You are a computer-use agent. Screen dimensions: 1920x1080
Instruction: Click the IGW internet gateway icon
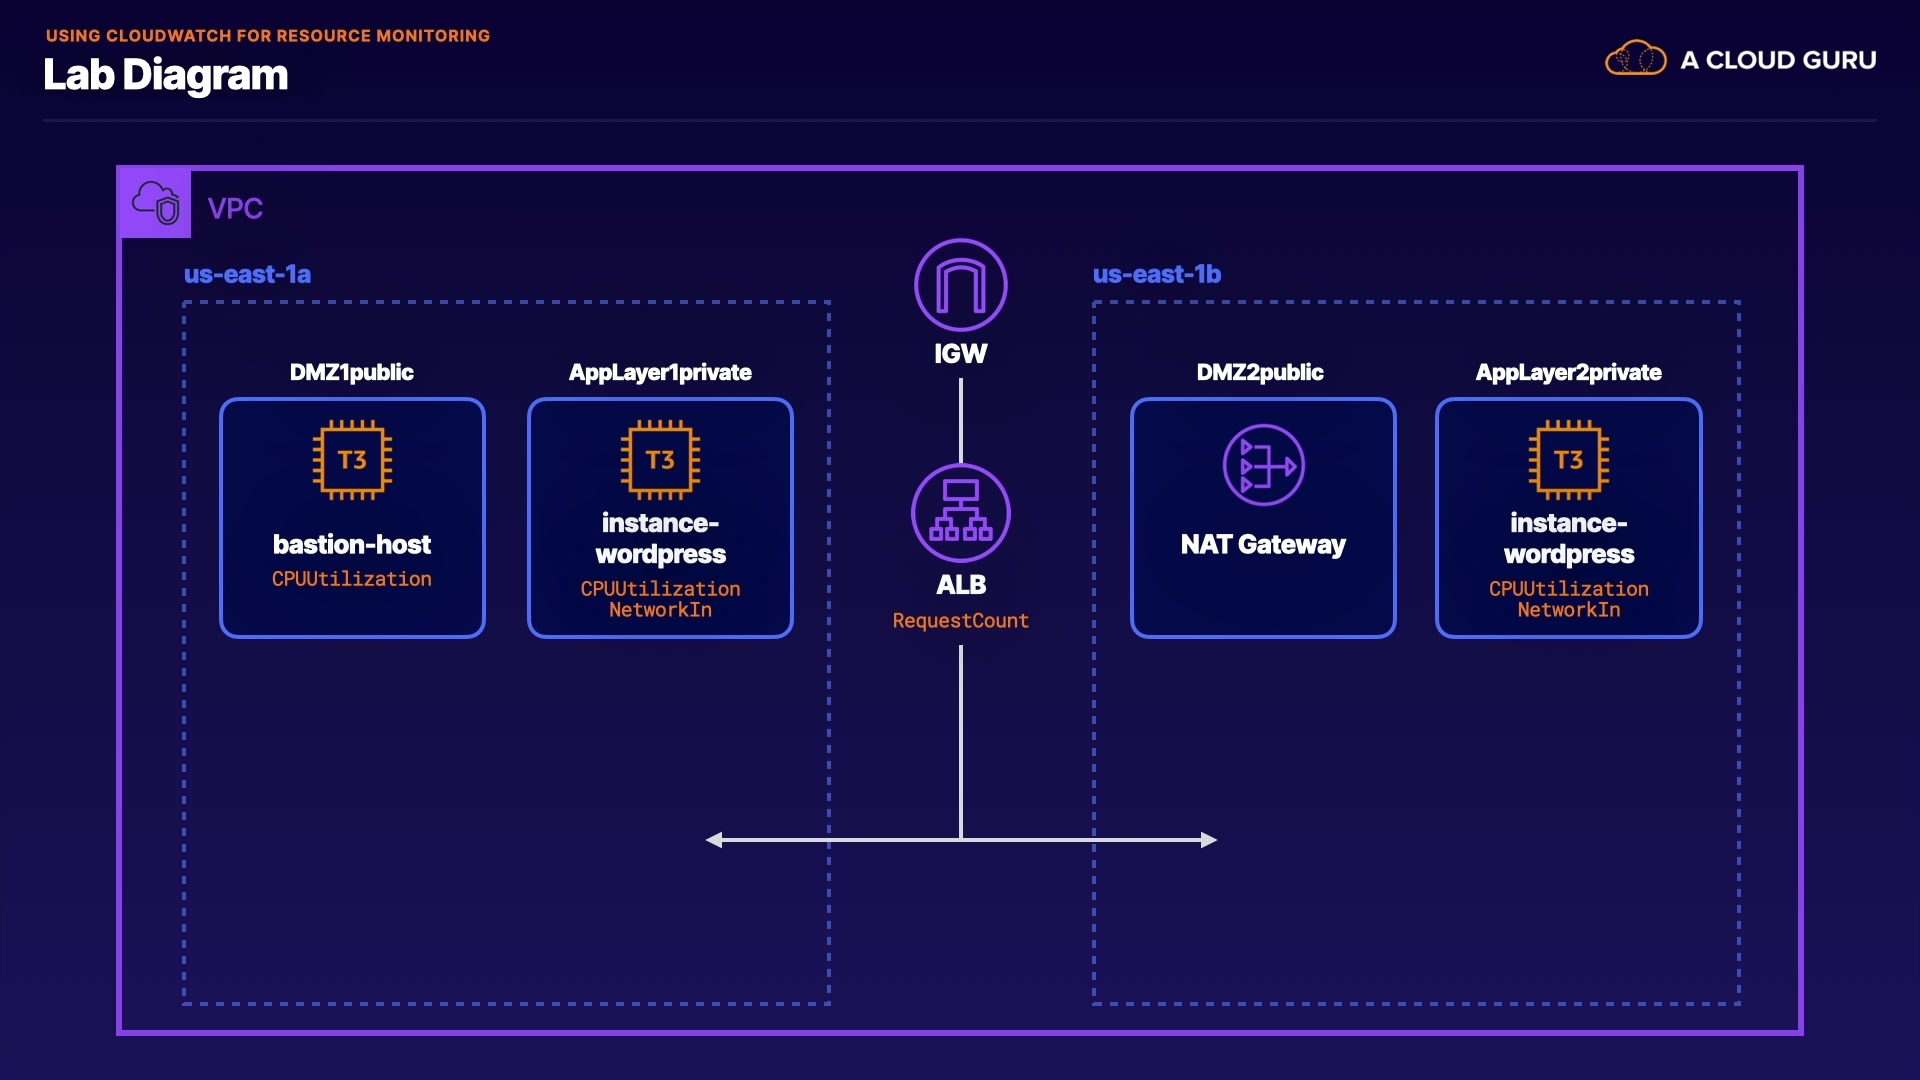pyautogui.click(x=960, y=285)
